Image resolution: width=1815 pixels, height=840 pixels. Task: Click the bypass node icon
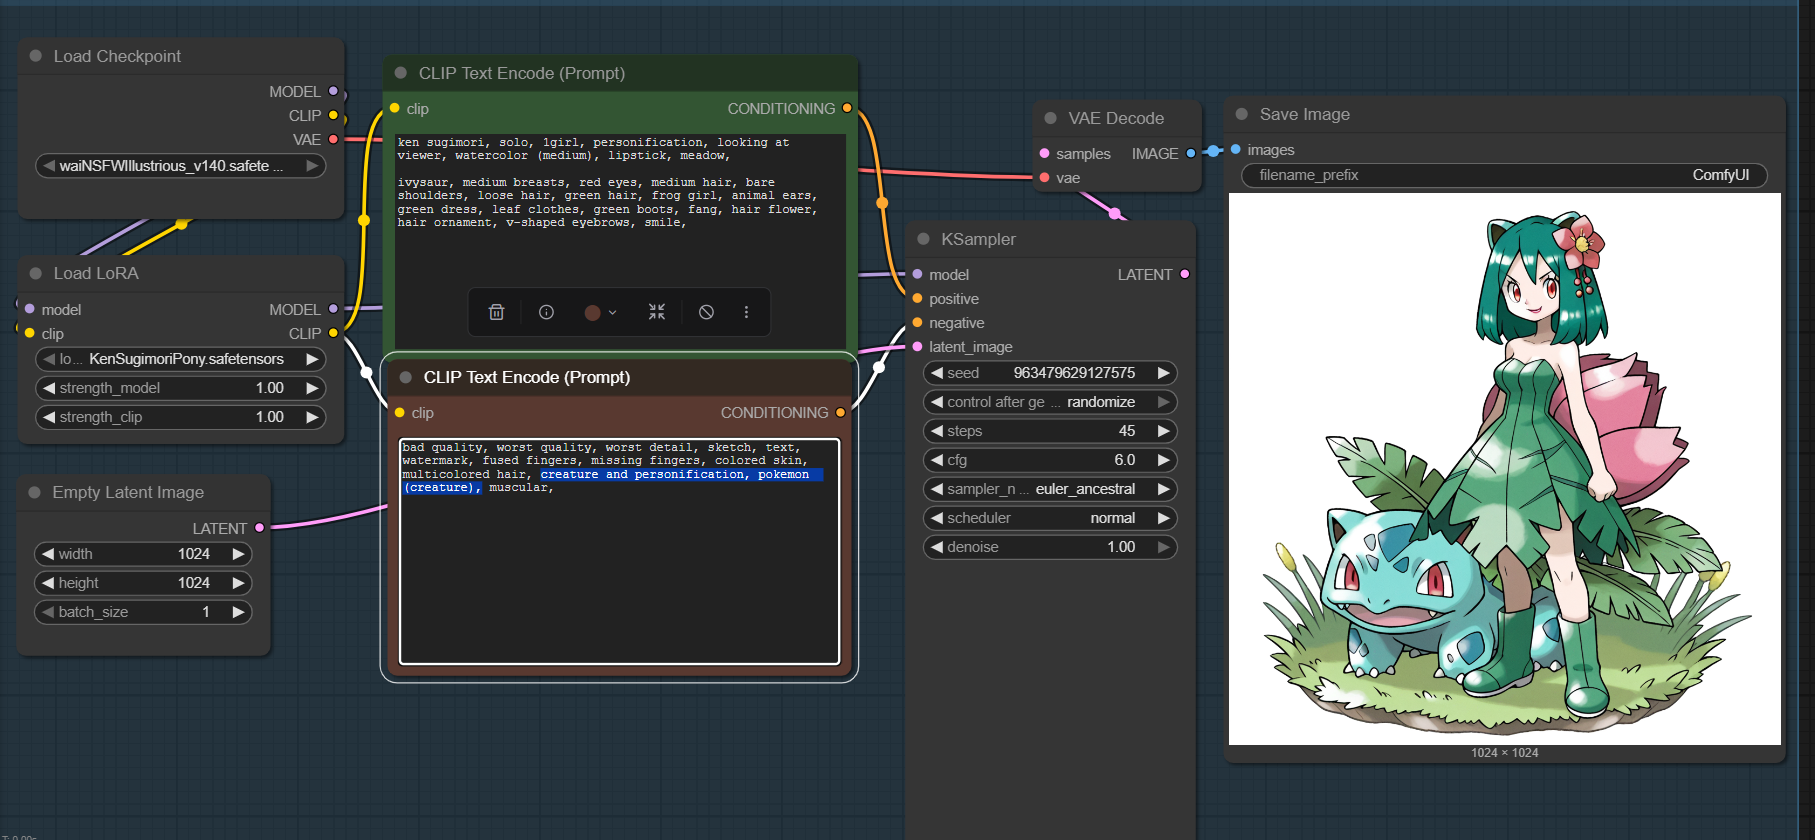[x=706, y=312]
